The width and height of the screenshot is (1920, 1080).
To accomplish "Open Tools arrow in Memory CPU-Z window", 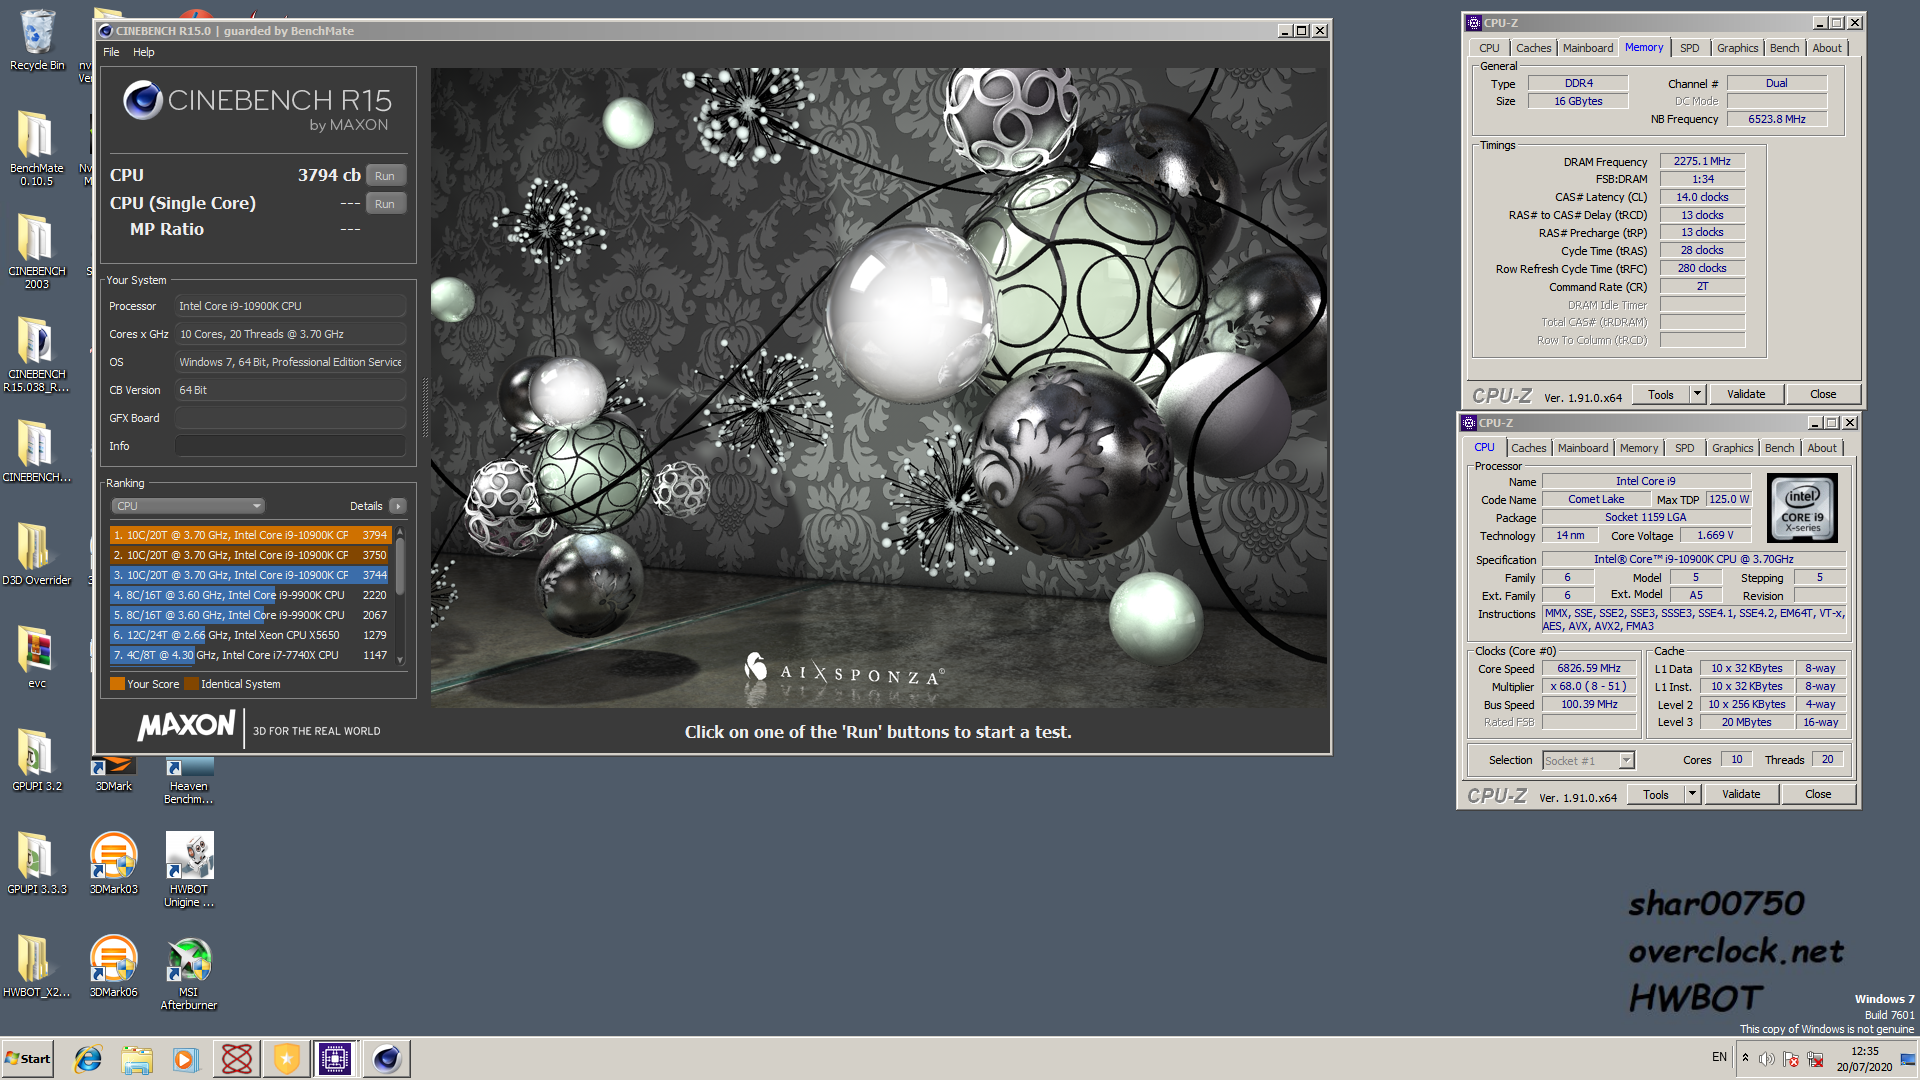I will click(x=1697, y=394).
